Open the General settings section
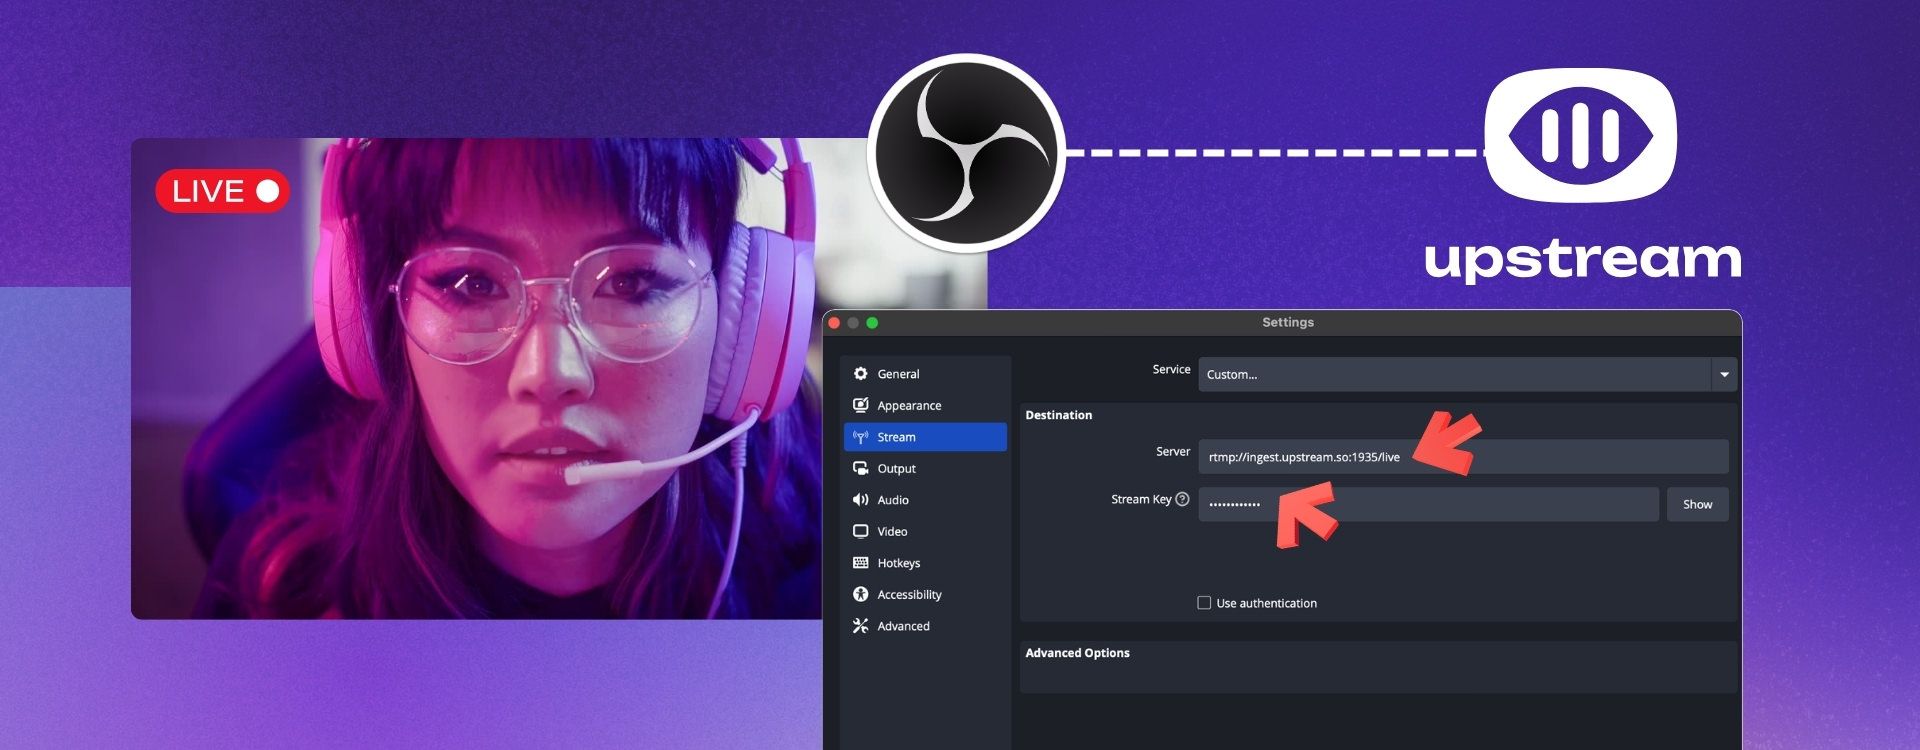Viewport: 1920px width, 750px height. pos(925,373)
